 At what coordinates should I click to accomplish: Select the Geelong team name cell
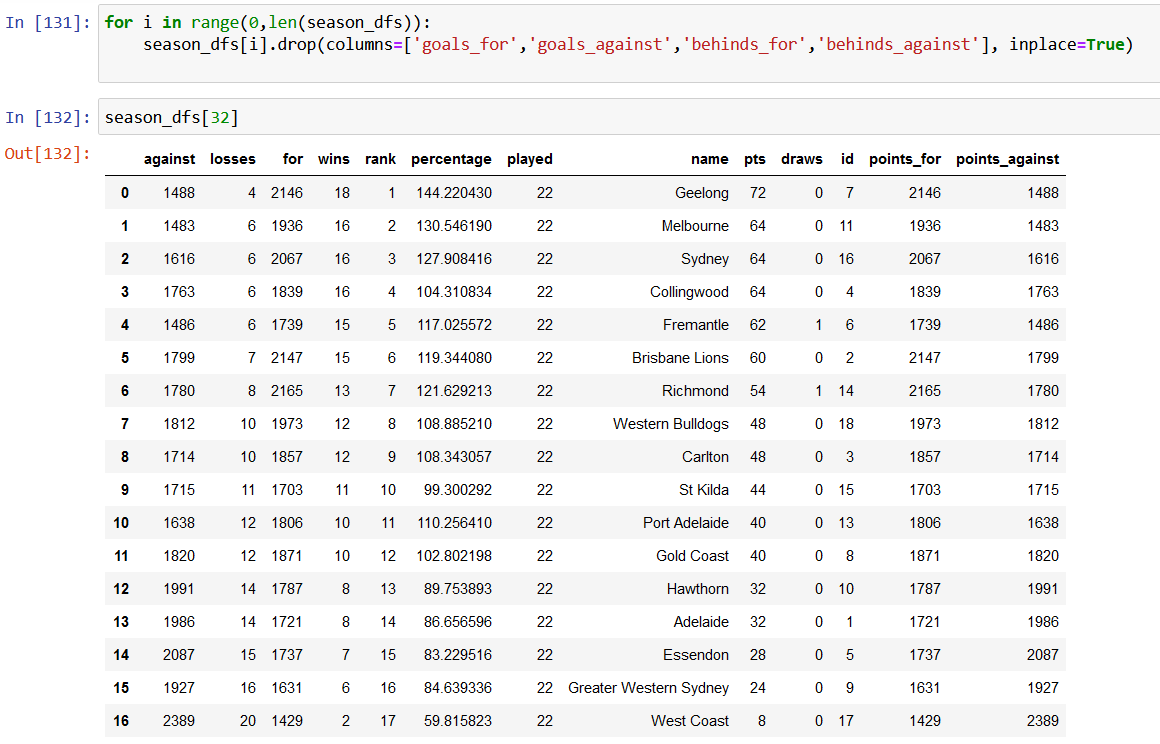[701, 193]
